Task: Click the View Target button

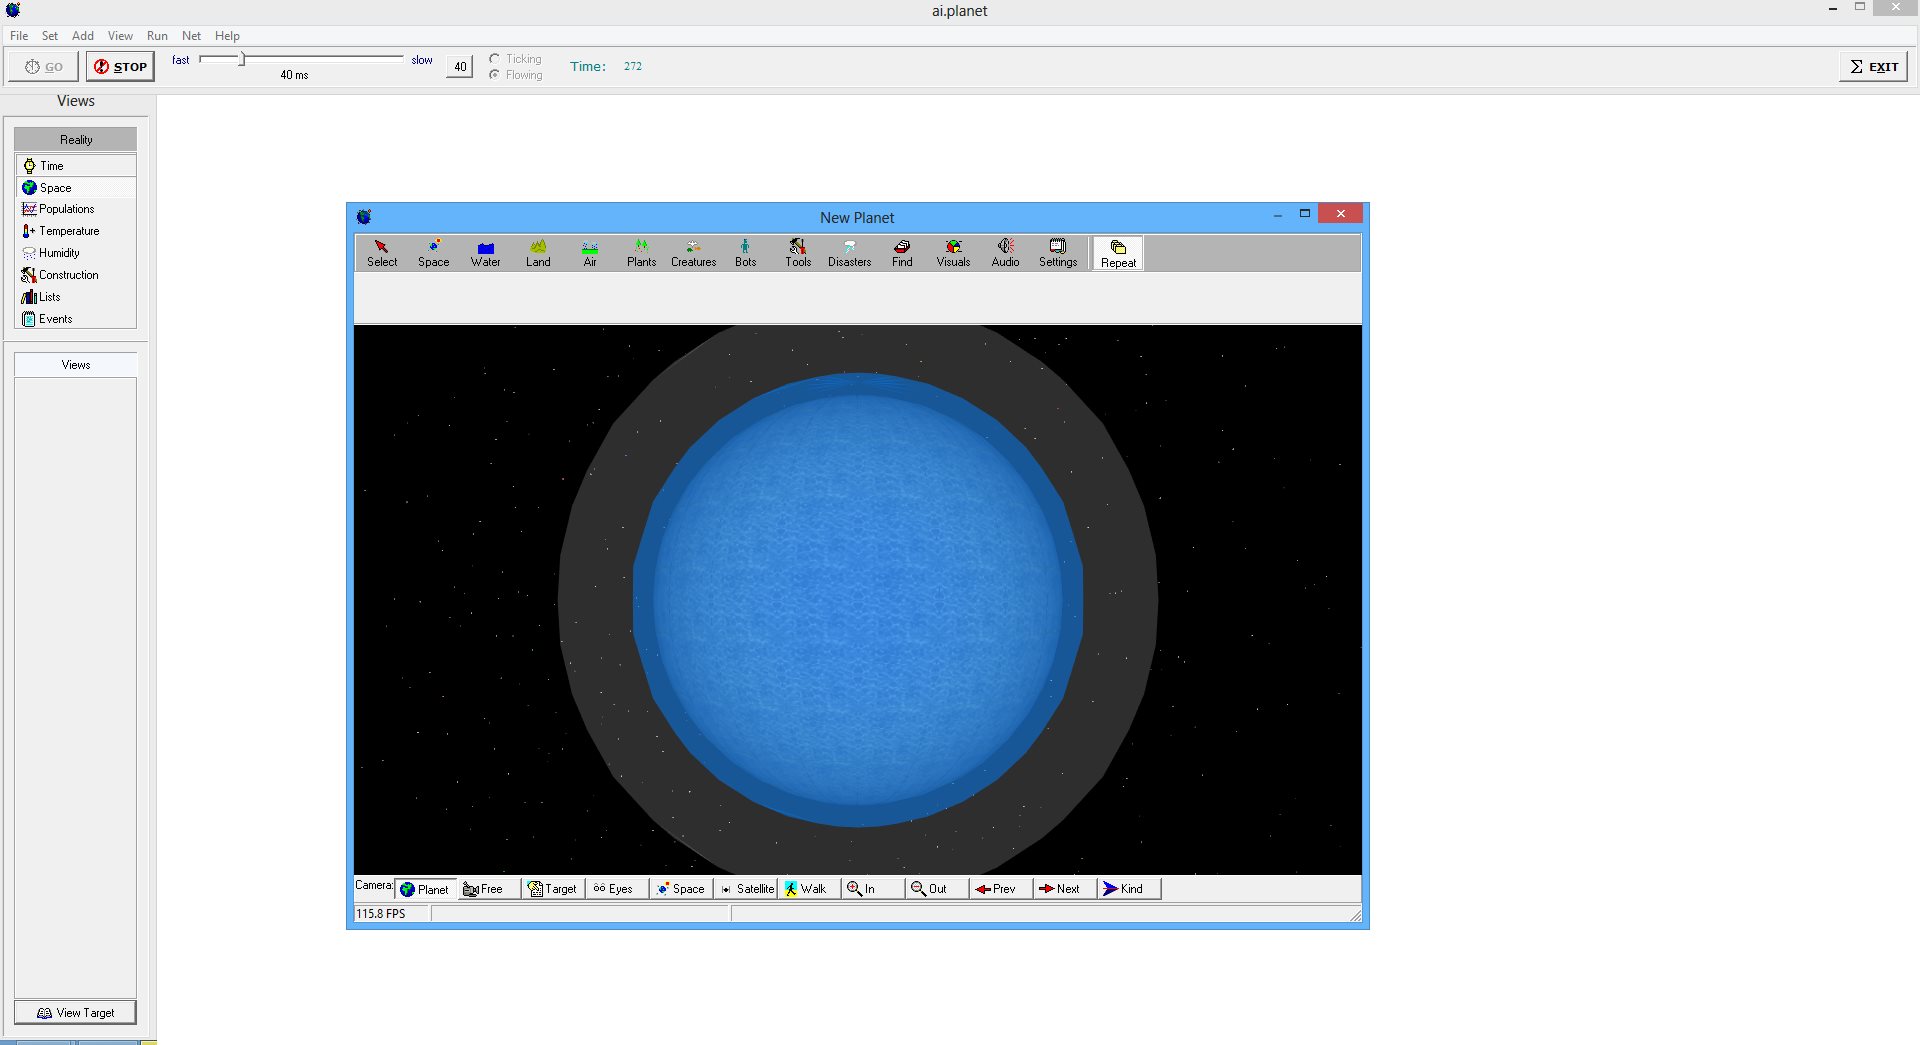Action: coord(76,1013)
